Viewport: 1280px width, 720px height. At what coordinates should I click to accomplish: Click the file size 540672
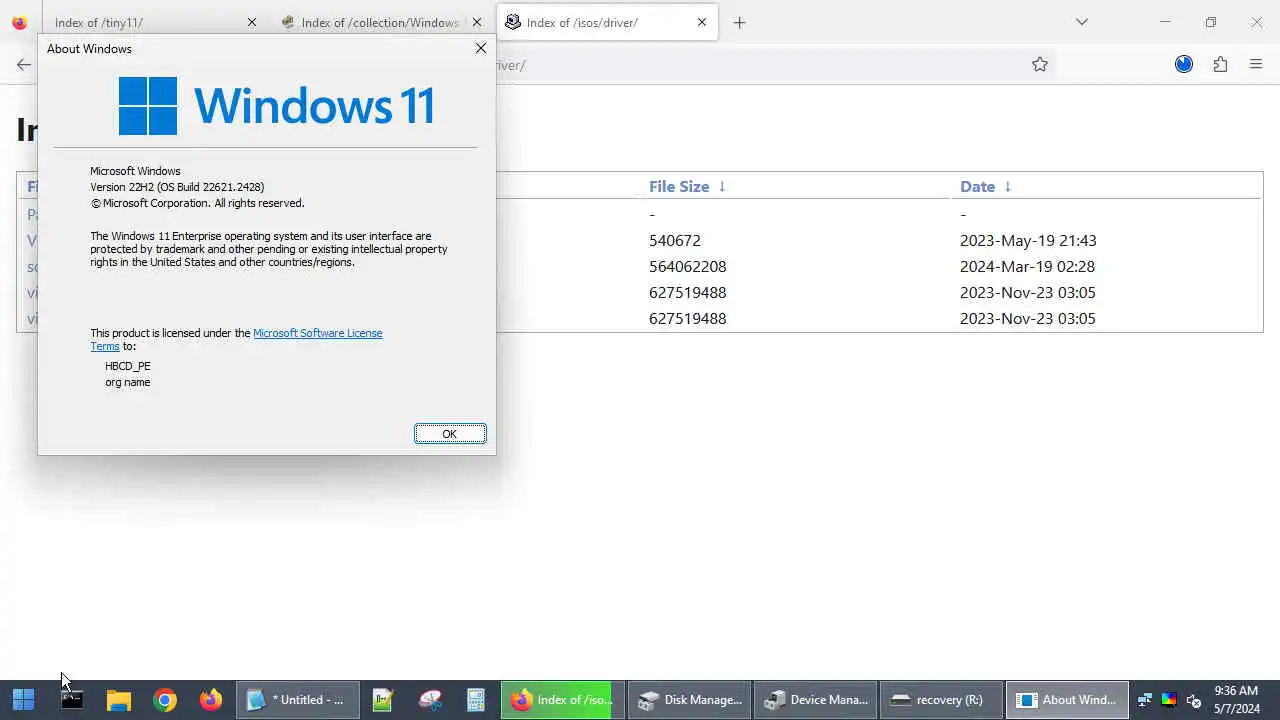675,240
